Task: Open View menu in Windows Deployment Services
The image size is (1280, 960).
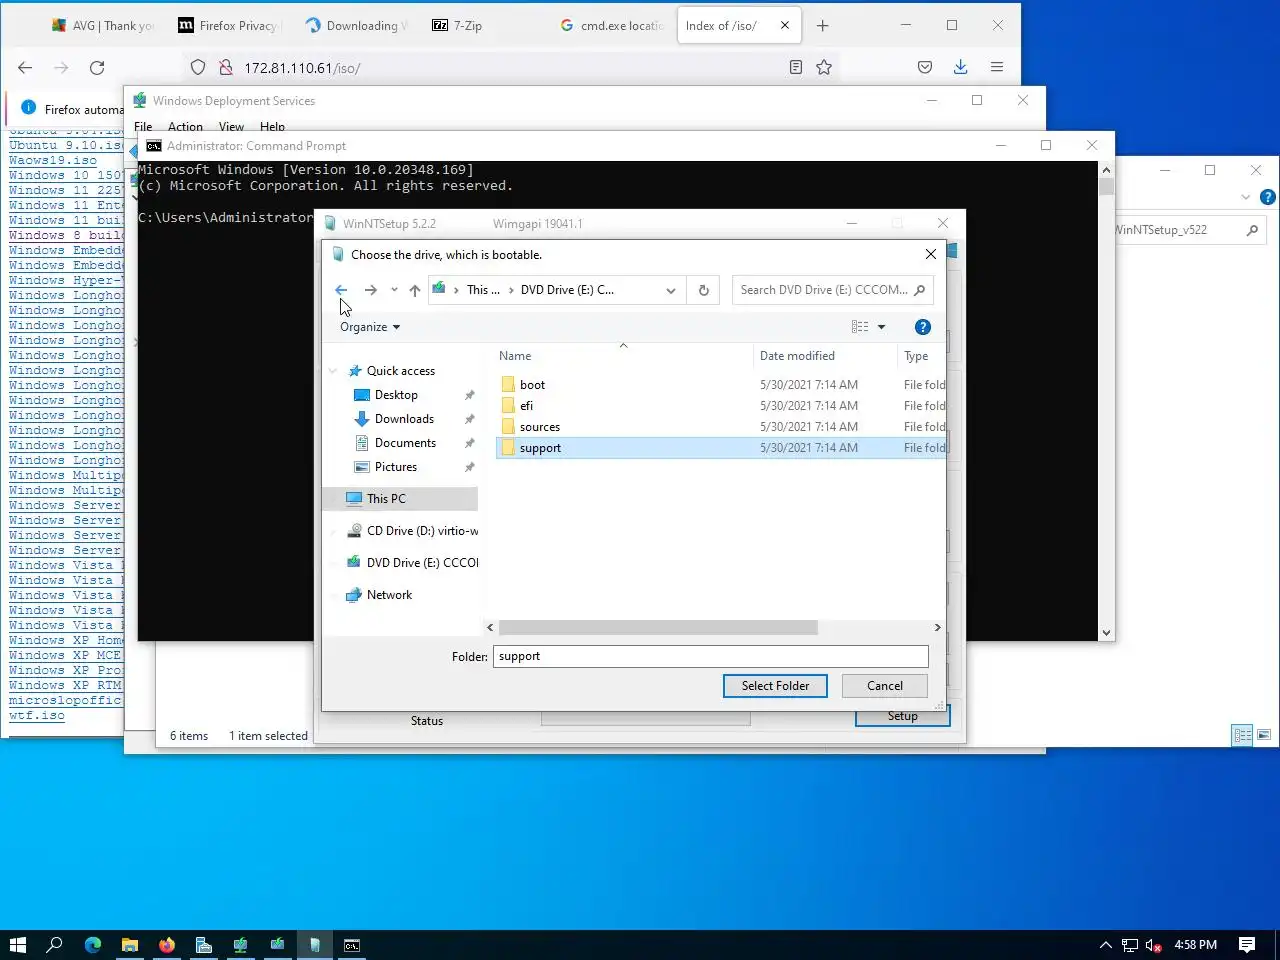Action: (231, 127)
